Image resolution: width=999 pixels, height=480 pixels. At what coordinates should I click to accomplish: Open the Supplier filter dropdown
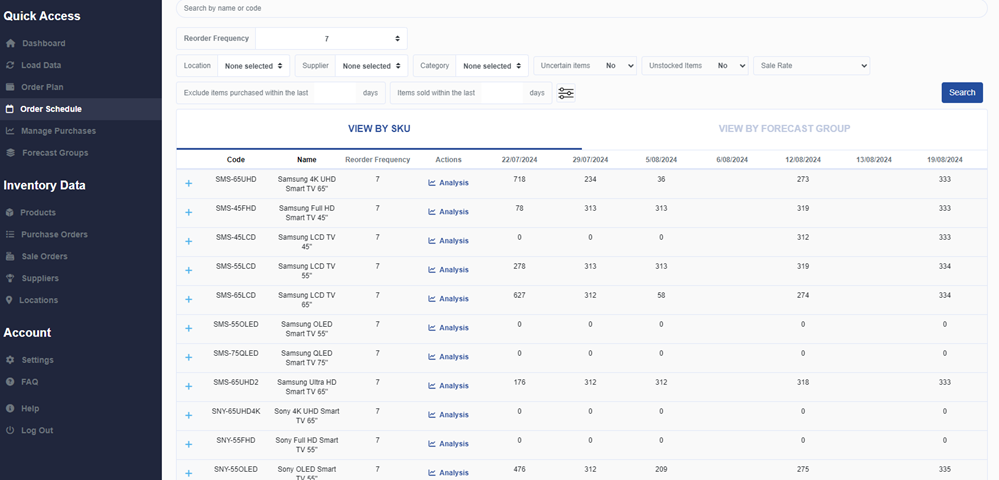(368, 66)
